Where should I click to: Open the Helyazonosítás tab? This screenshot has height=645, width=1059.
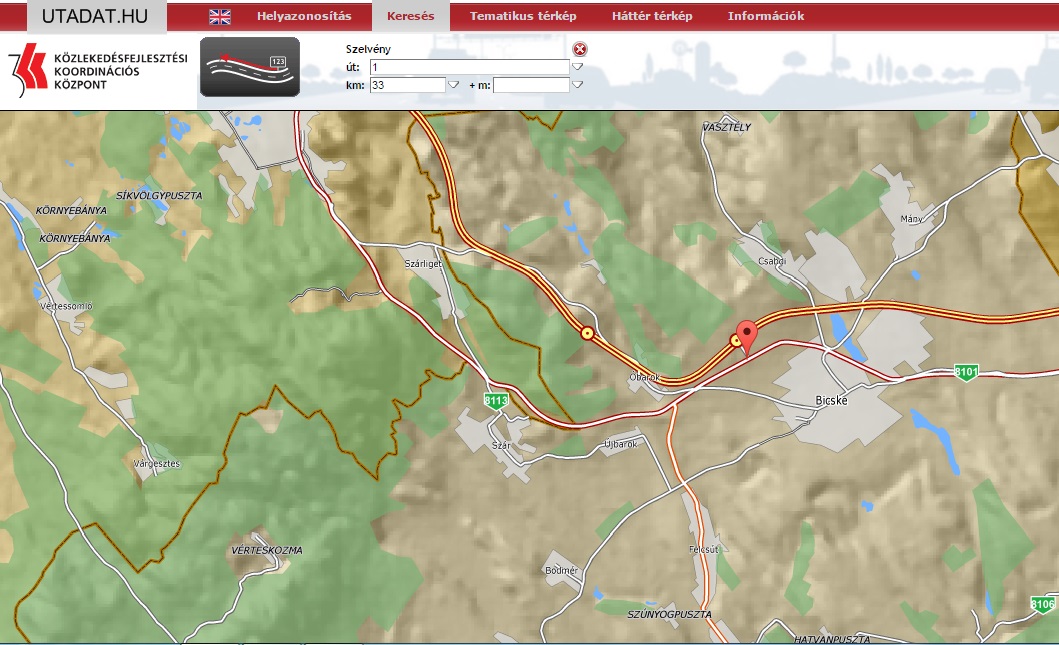(x=304, y=16)
